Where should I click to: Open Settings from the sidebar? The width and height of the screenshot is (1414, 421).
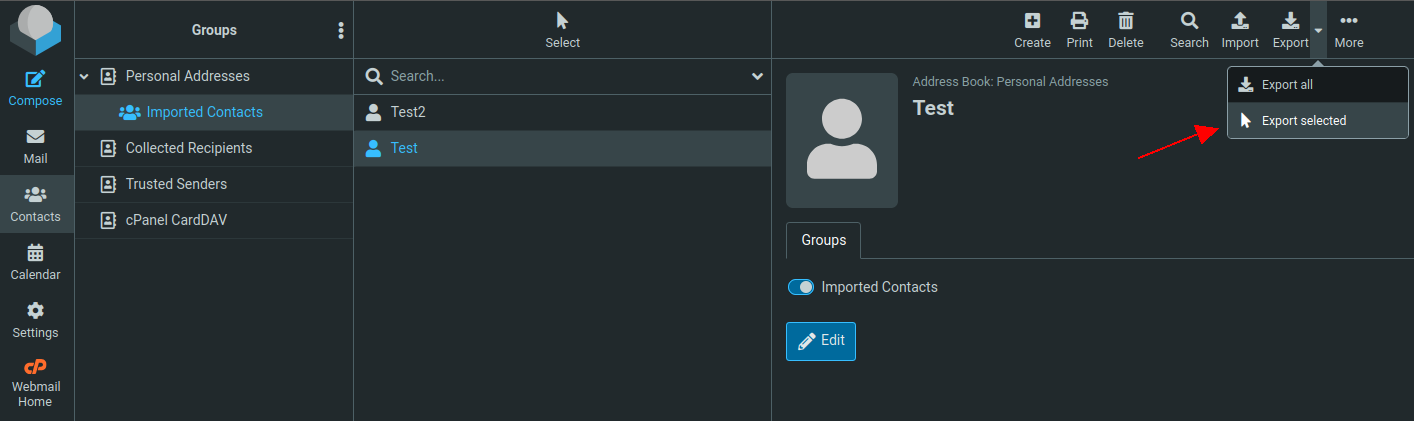(x=36, y=320)
